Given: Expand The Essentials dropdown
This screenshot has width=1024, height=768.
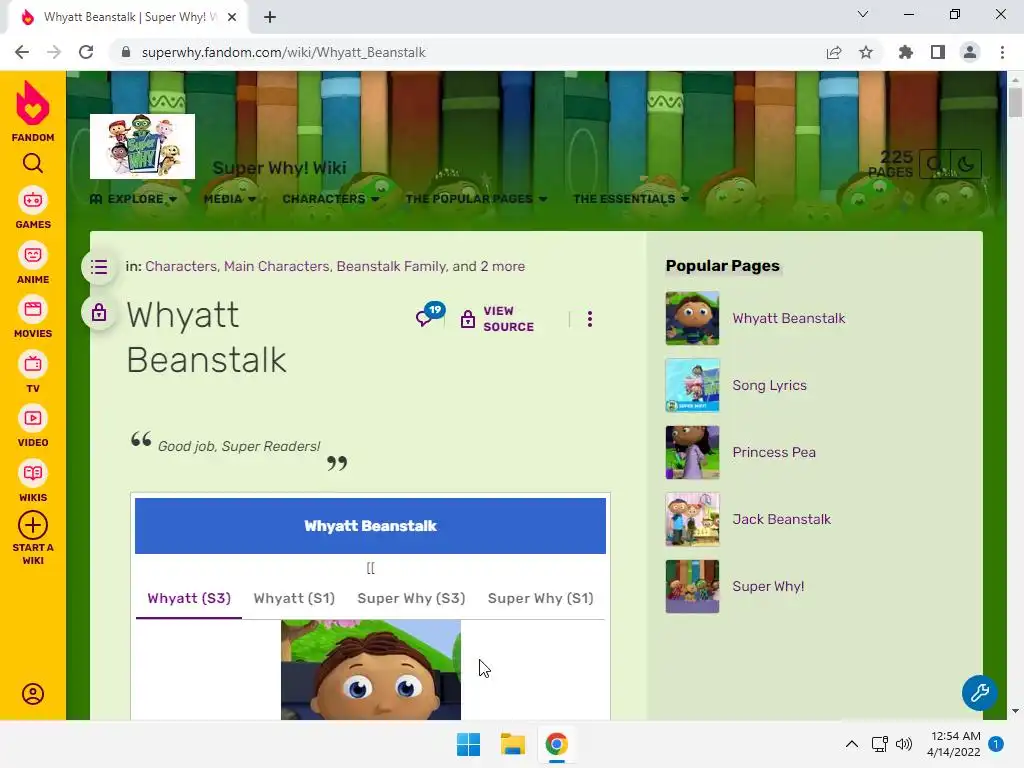Looking at the screenshot, I should click(x=631, y=199).
